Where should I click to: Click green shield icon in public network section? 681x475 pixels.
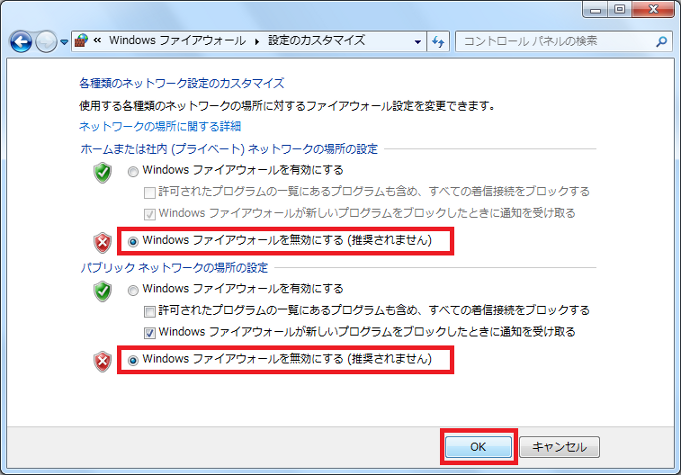[x=102, y=291]
